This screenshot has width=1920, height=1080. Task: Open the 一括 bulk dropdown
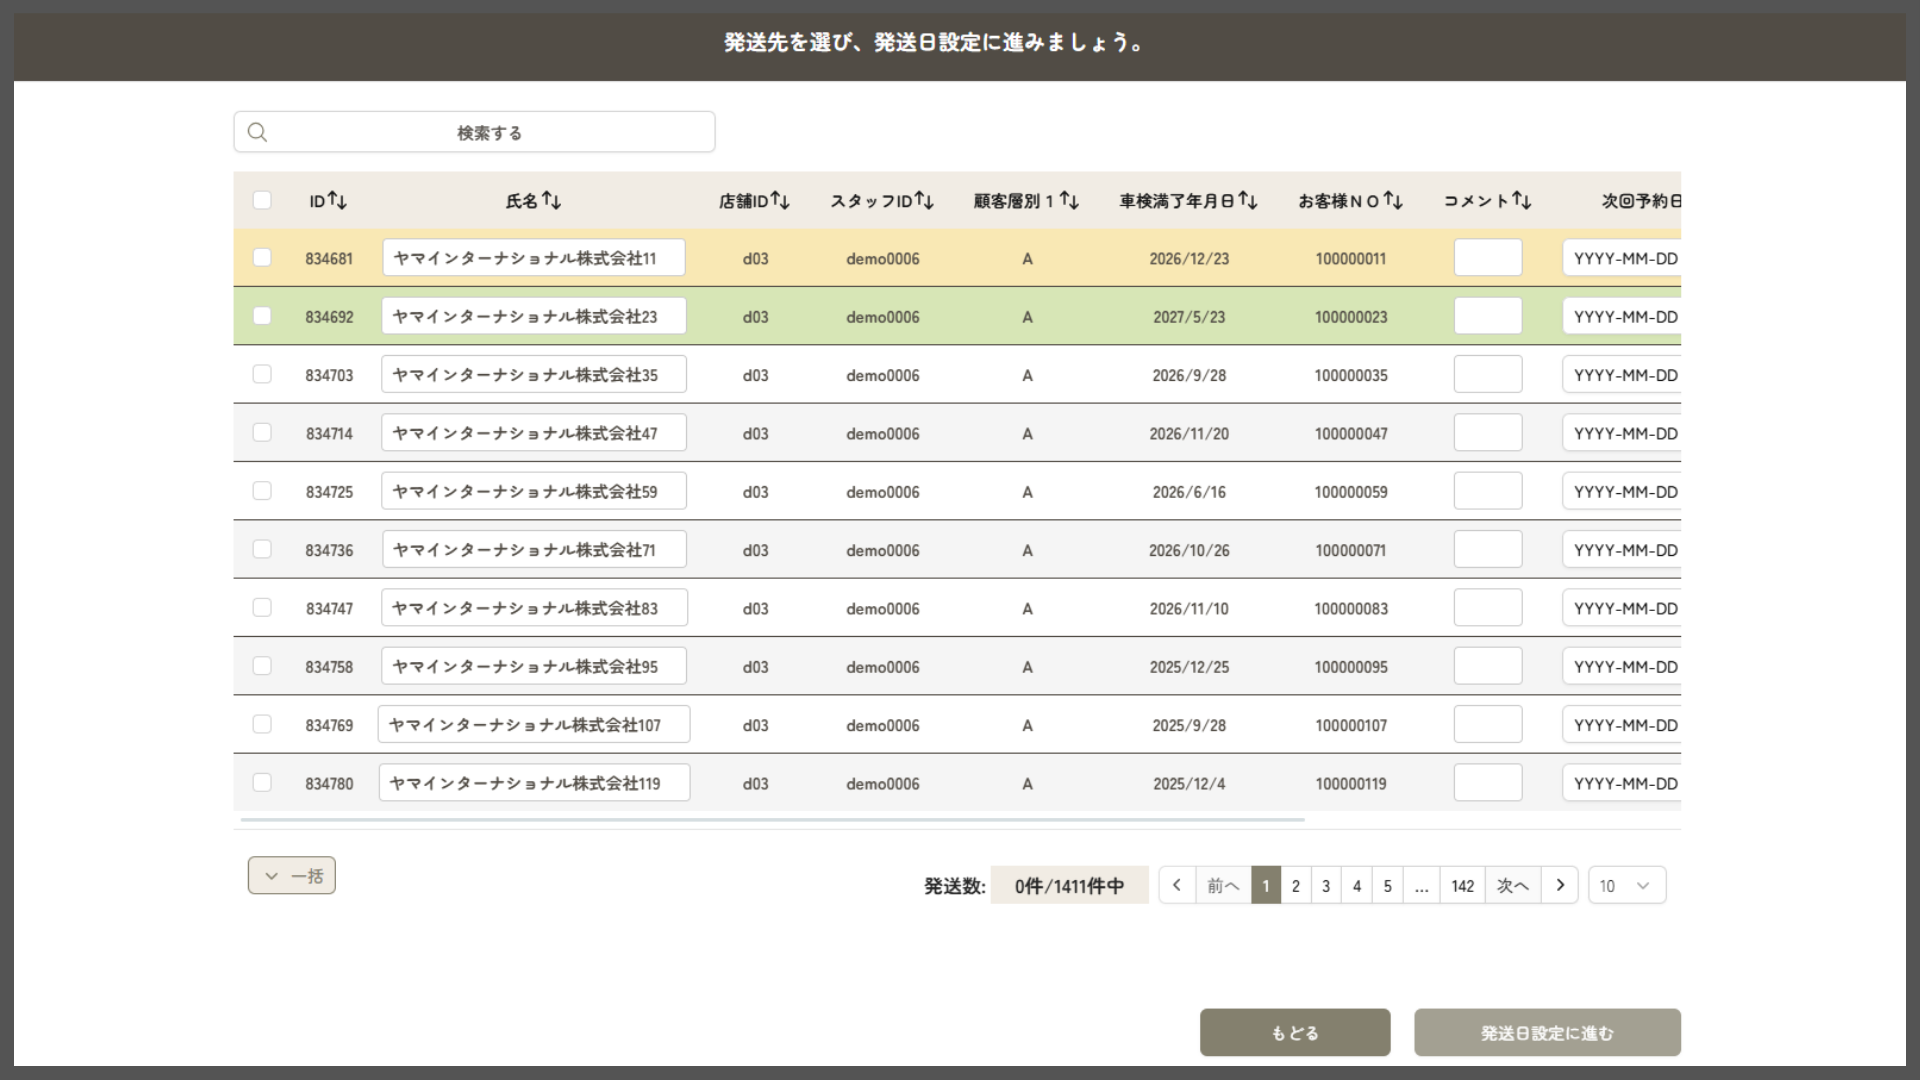pyautogui.click(x=292, y=876)
